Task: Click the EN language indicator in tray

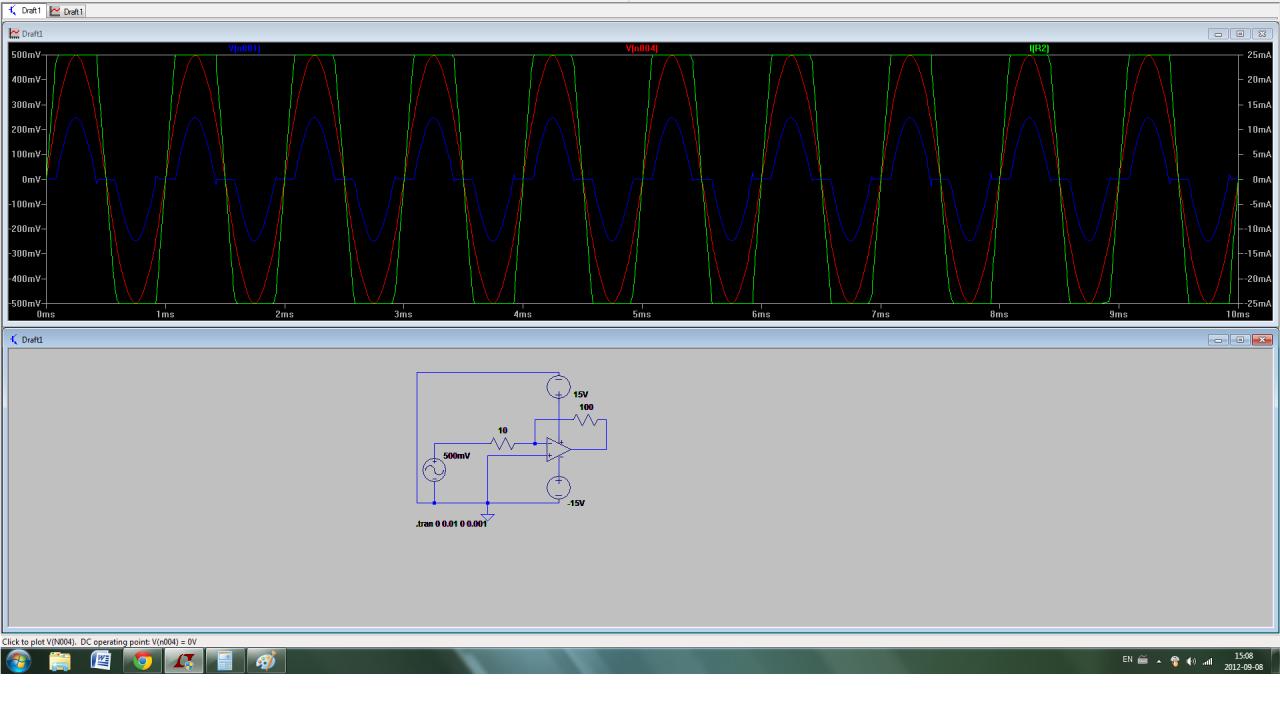Action: (x=1127, y=660)
